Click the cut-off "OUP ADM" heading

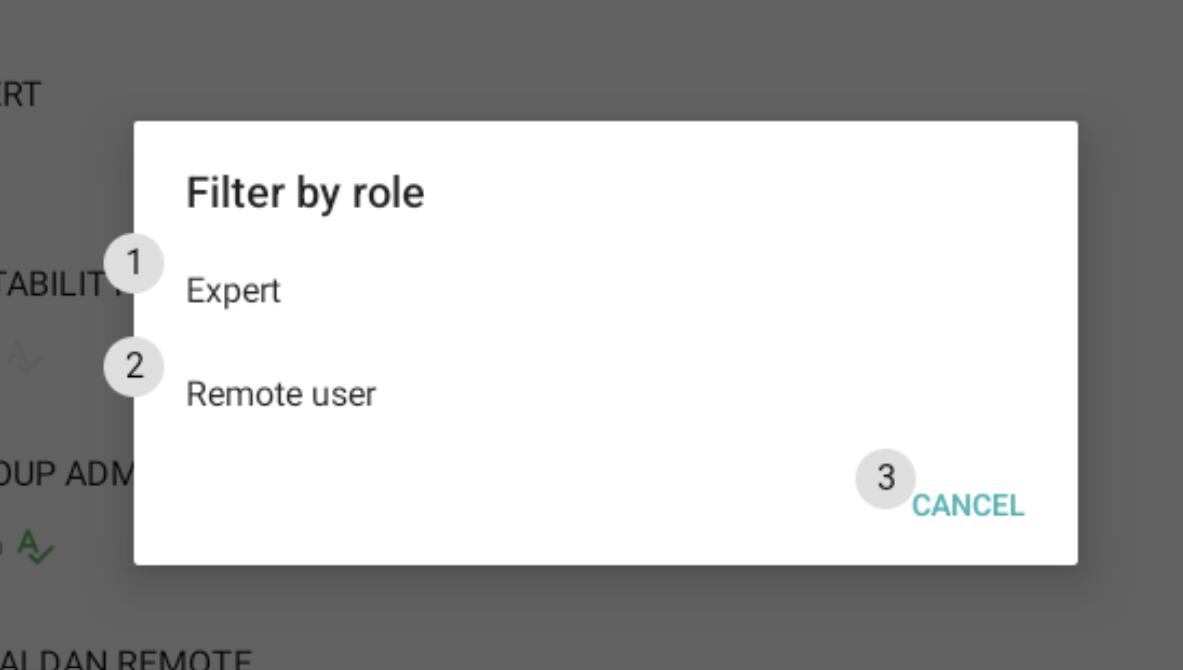pyautogui.click(x=66, y=474)
